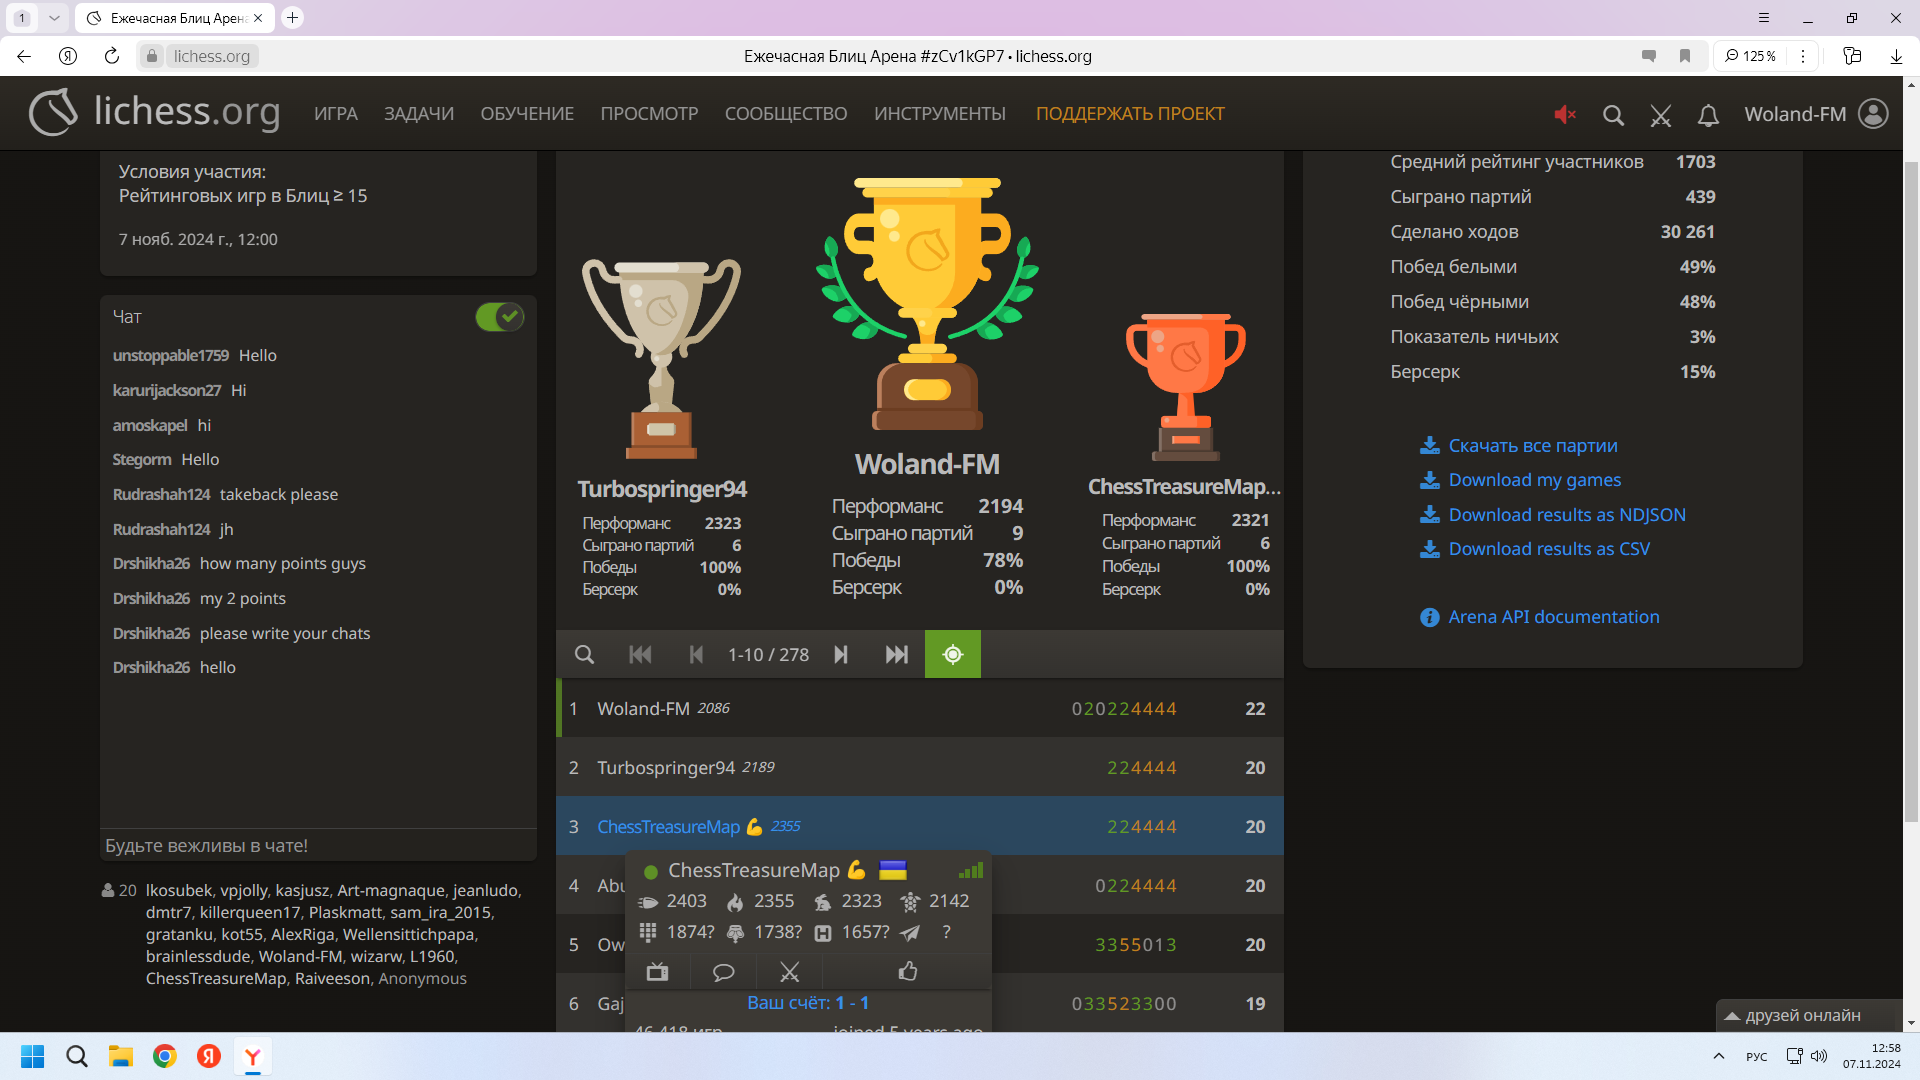The image size is (1920, 1080).
Task: Click Ваш счёт: 1 - 1 link
Action: (808, 1003)
